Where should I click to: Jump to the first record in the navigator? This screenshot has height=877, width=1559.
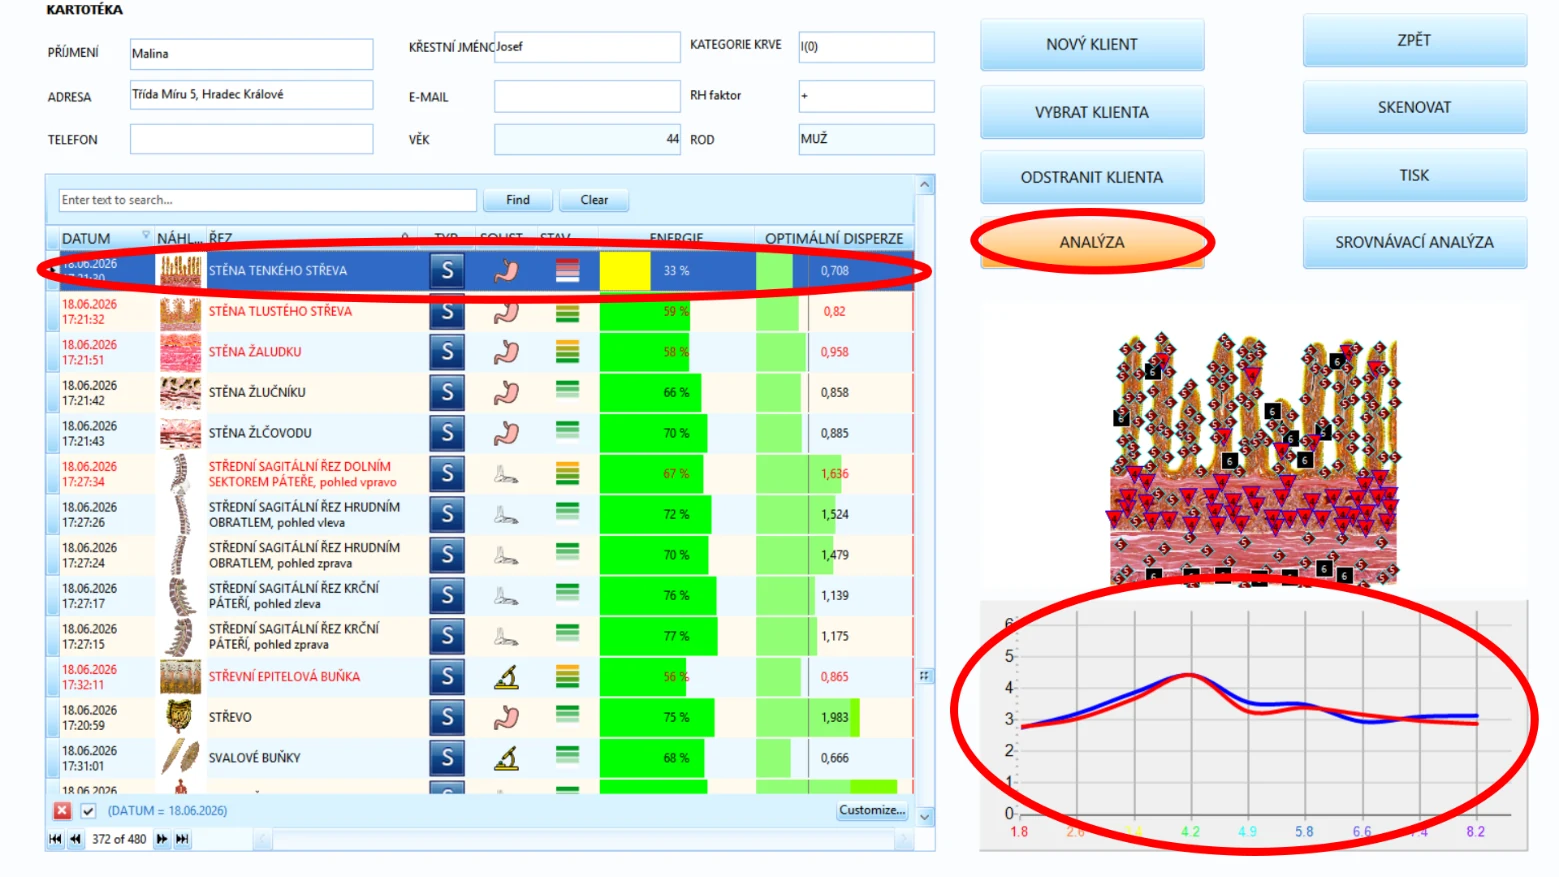click(55, 839)
